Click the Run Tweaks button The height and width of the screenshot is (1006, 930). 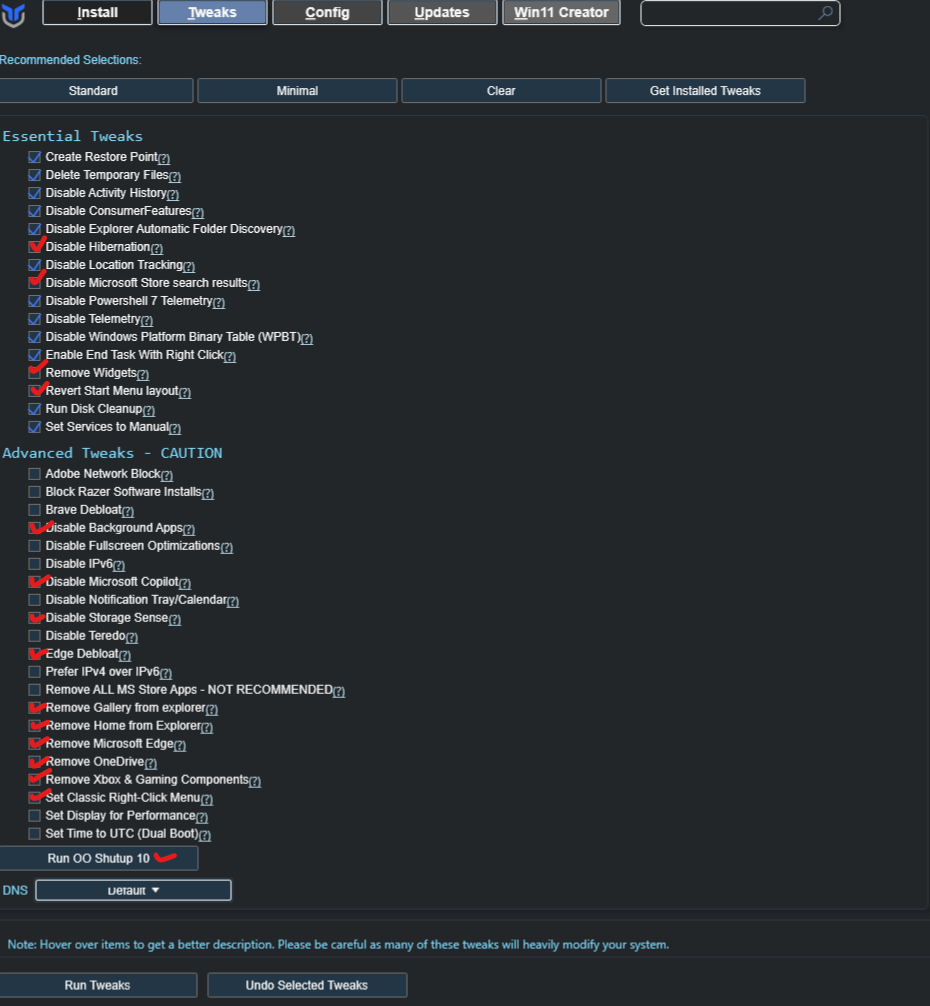coord(97,985)
